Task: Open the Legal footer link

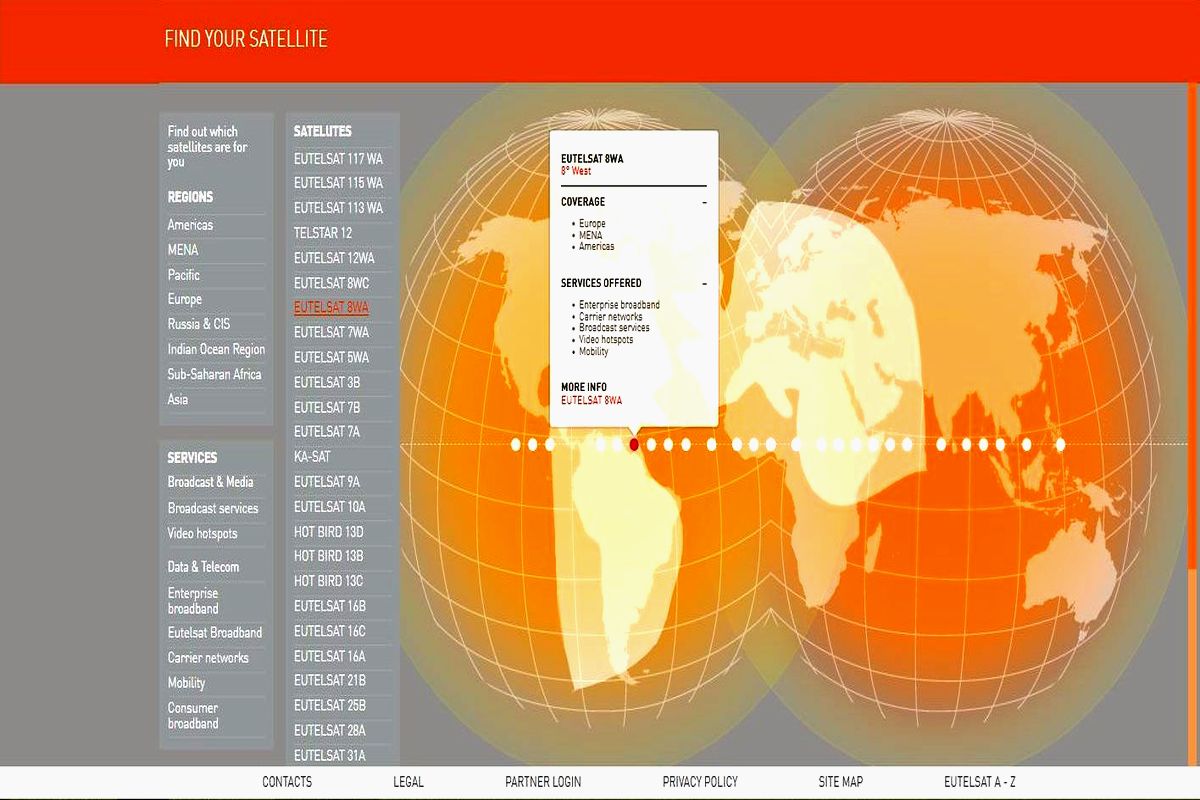Action: click(409, 782)
